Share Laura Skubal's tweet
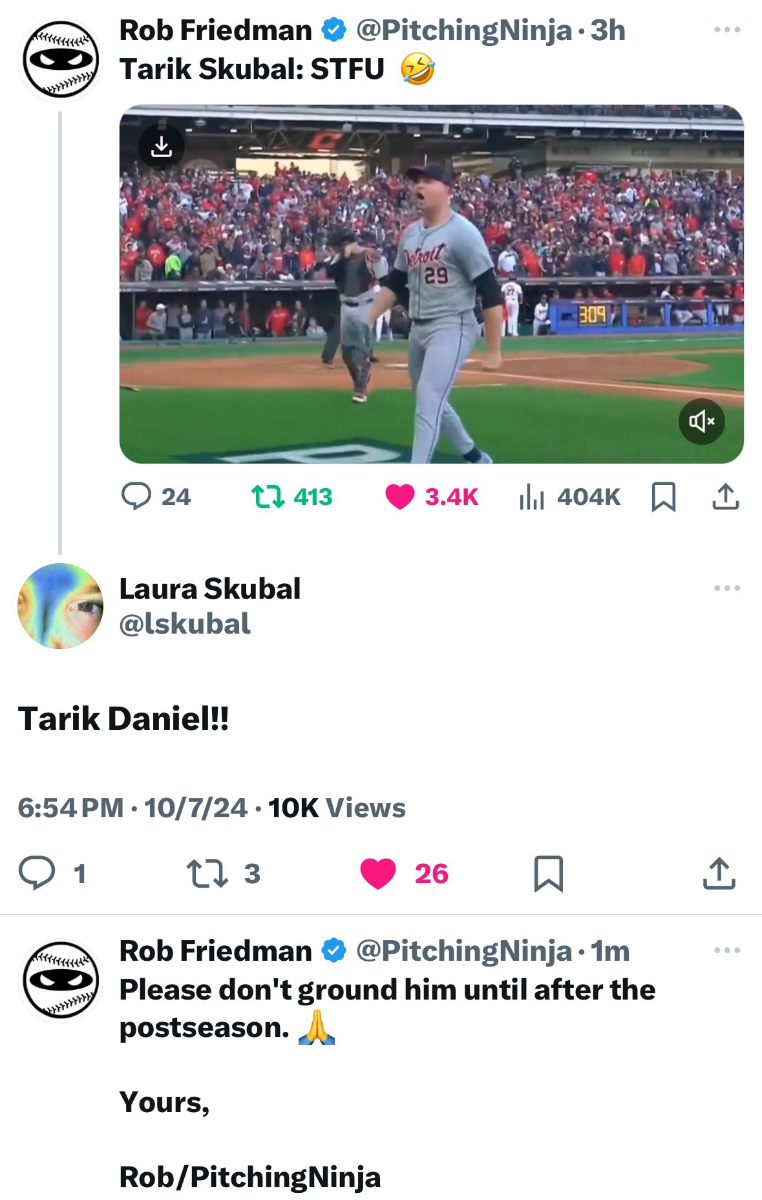The width and height of the screenshot is (762, 1200). [718, 874]
